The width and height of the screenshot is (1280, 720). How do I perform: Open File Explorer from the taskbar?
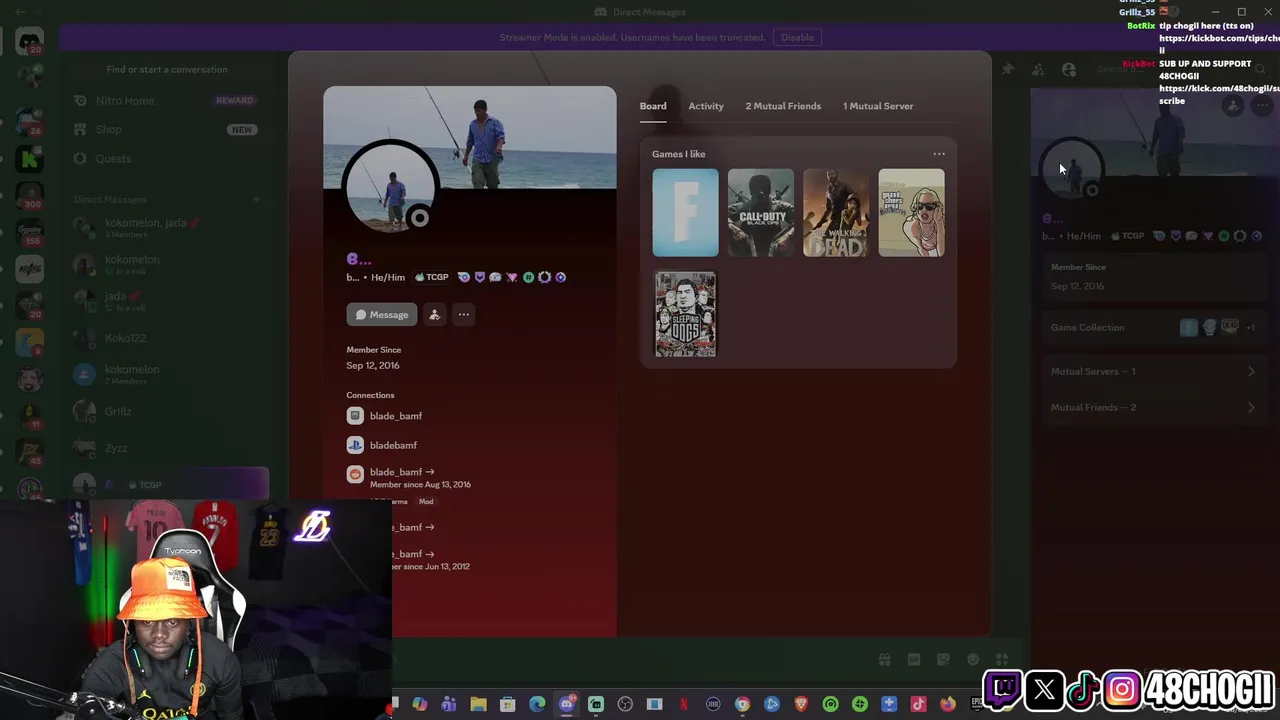click(x=478, y=705)
